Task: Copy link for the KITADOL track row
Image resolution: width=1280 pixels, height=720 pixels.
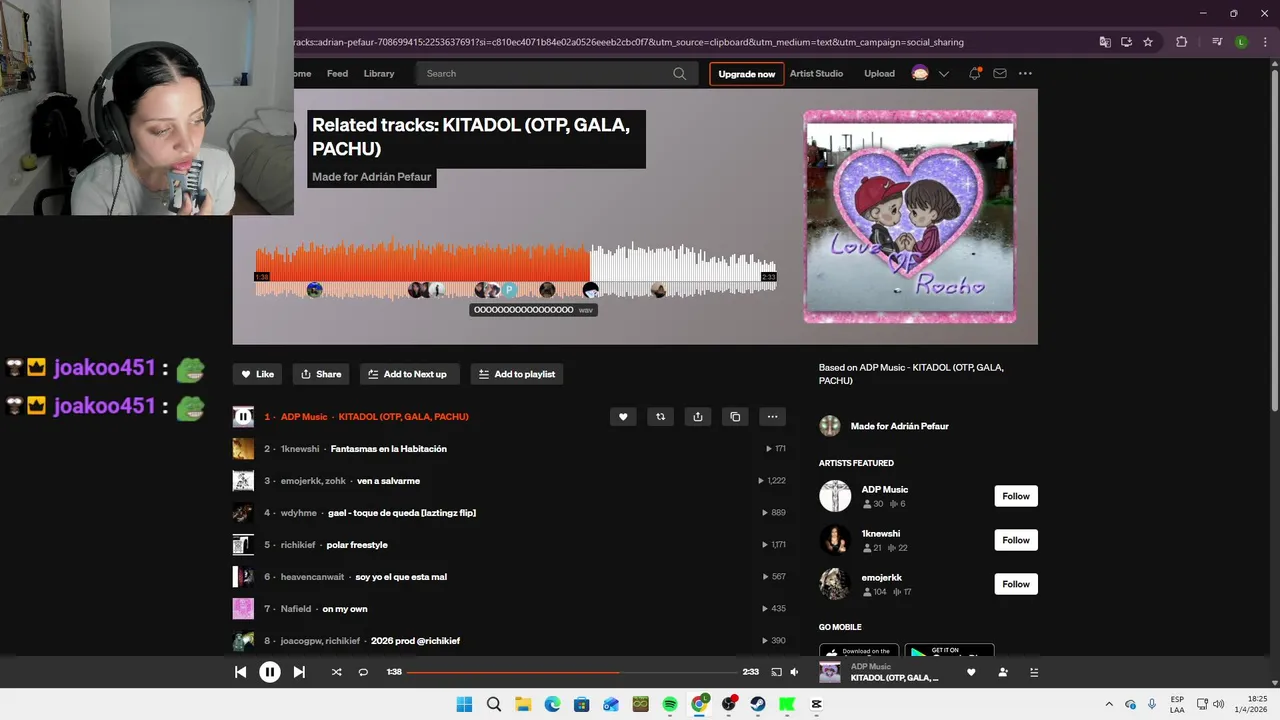Action: [x=735, y=417]
